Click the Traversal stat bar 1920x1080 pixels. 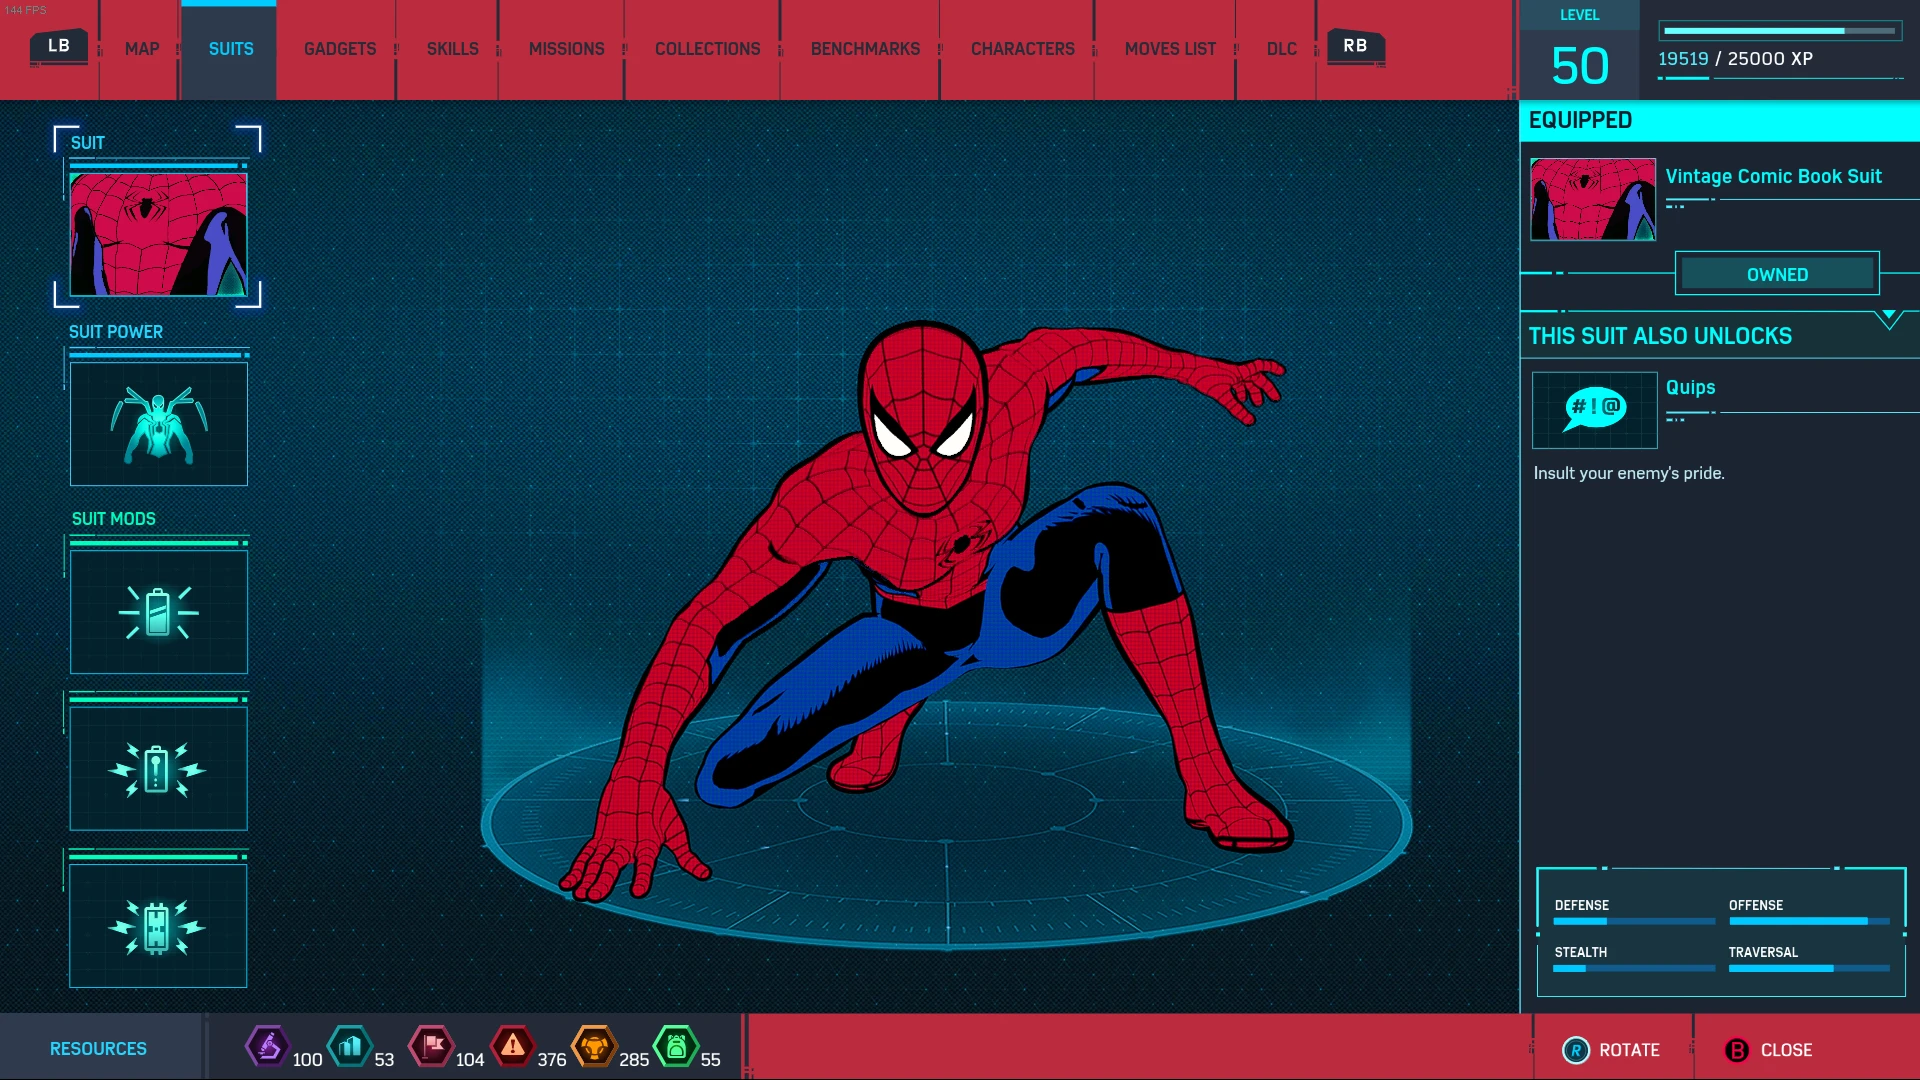1809,968
